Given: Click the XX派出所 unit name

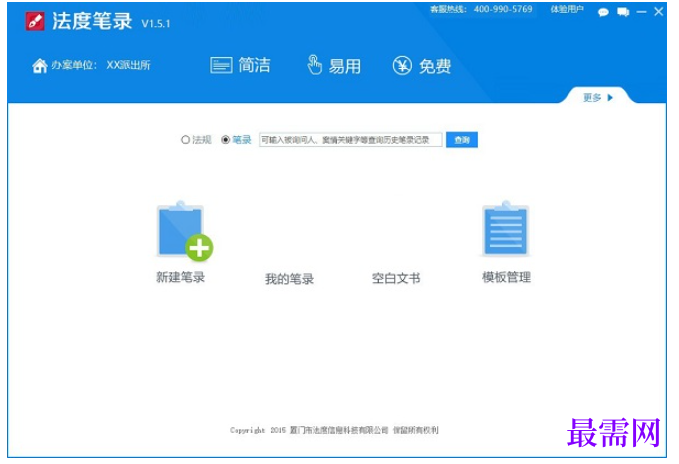Looking at the screenshot, I should [128, 65].
